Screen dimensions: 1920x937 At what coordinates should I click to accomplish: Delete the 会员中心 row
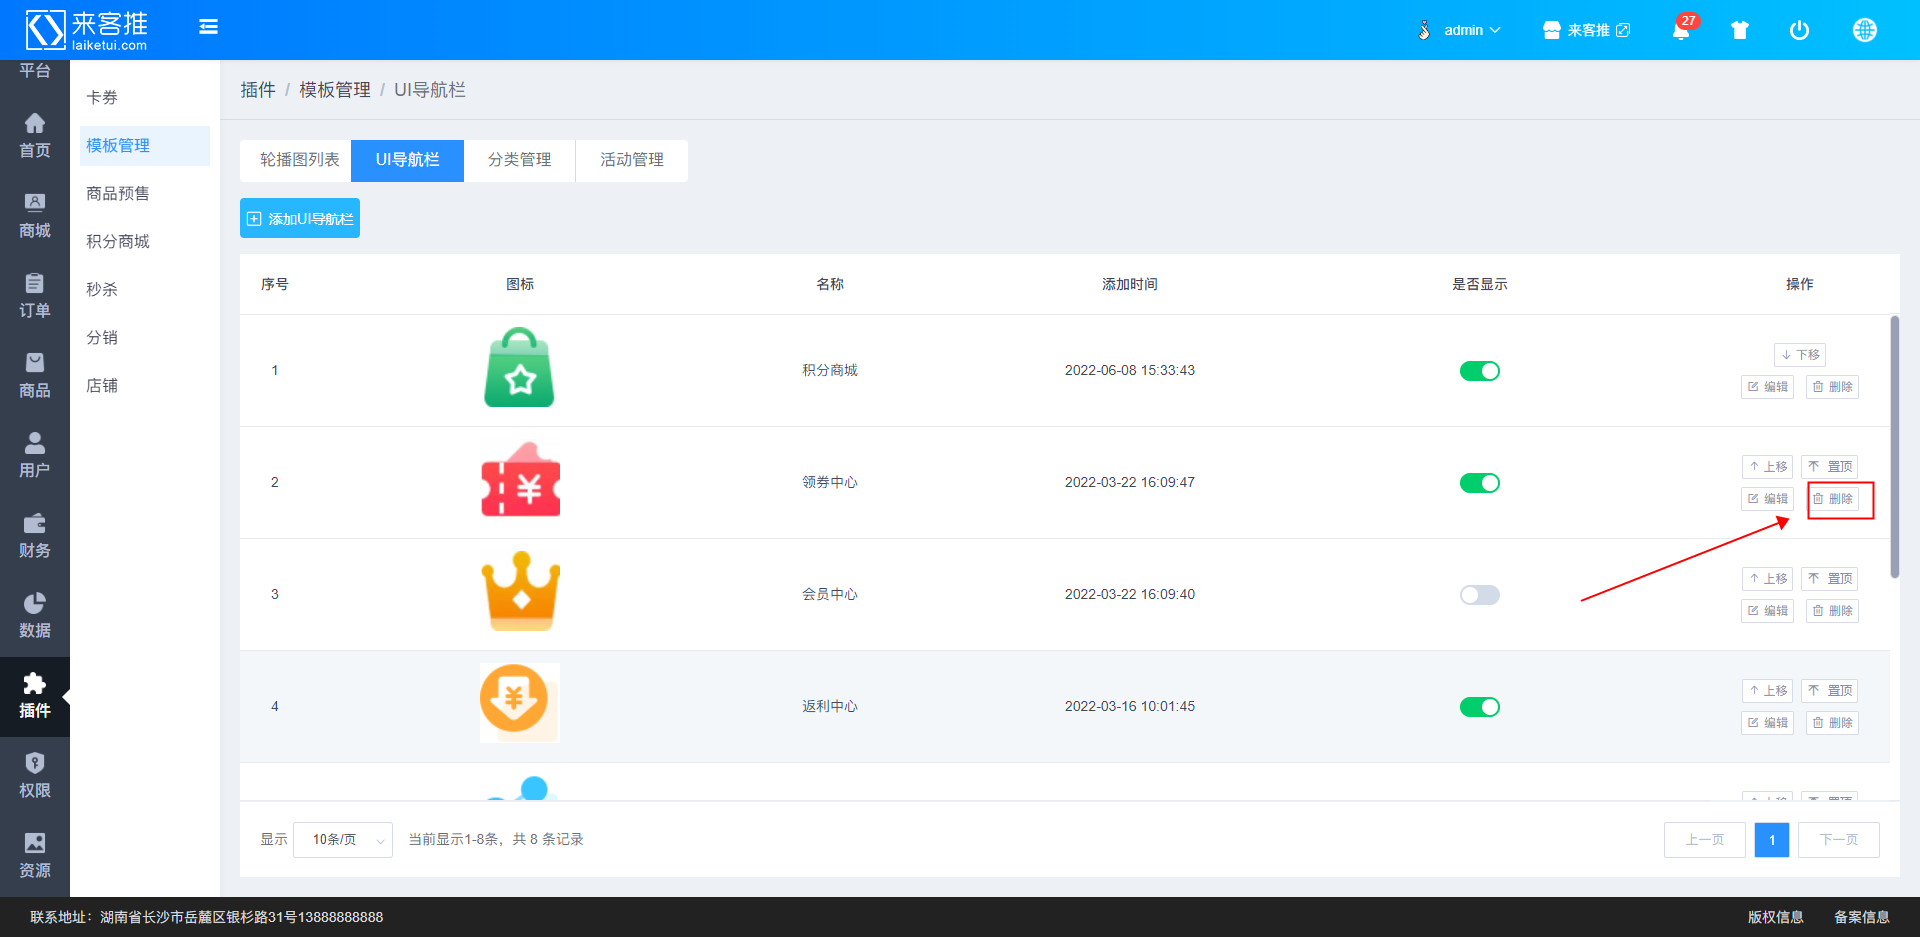(x=1832, y=611)
